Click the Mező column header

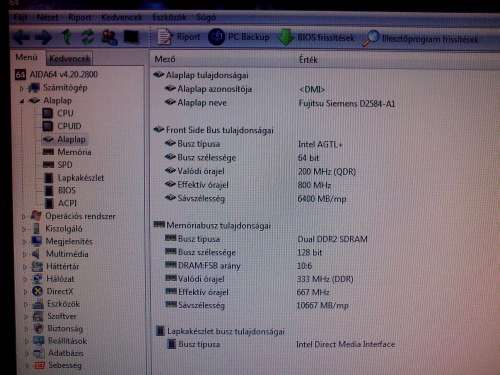pos(165,59)
